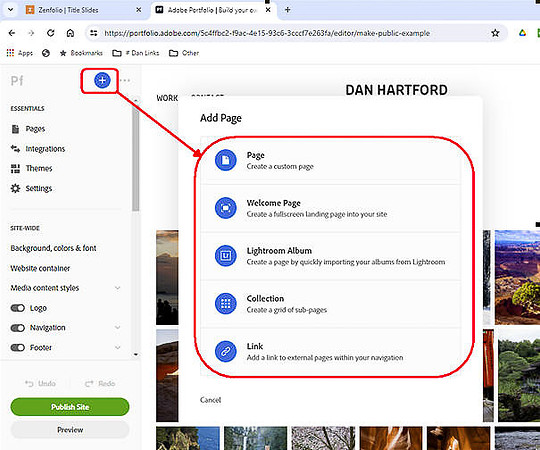Click the Google Drive extension icon
This screenshot has width=540, height=450.
pyautogui.click(x=522, y=33)
